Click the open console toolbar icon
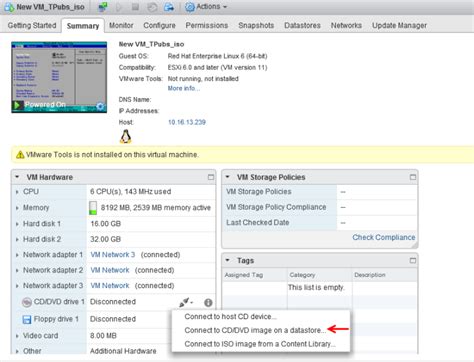The width and height of the screenshot is (474, 362). pyautogui.click(x=103, y=7)
